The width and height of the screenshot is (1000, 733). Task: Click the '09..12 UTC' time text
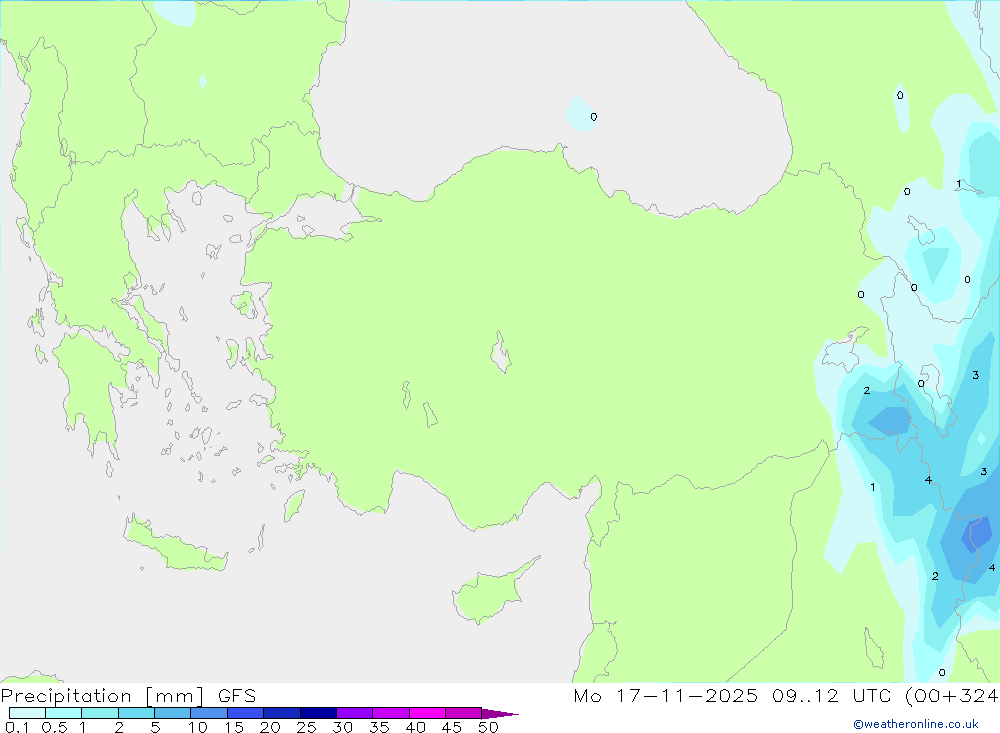click(831, 695)
